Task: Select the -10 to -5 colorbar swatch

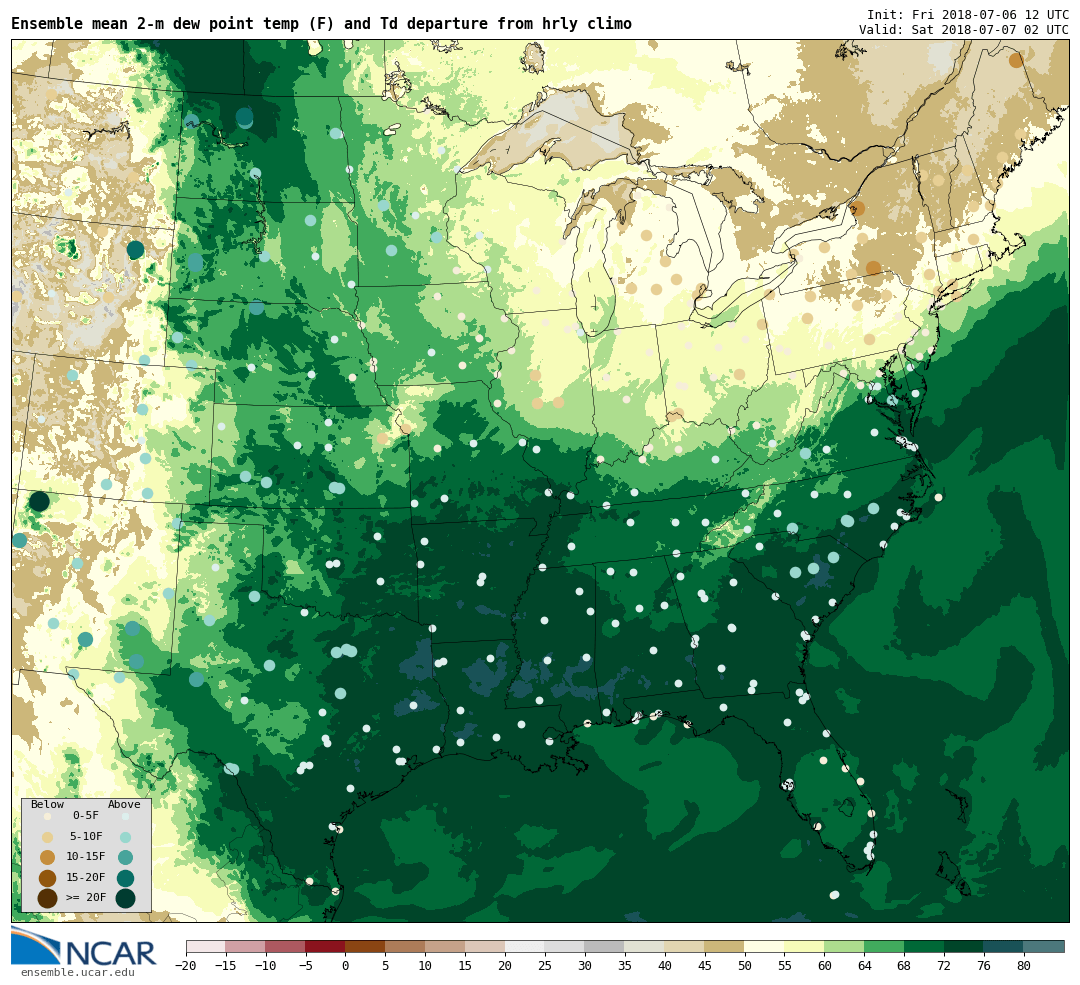Action: 285,946
